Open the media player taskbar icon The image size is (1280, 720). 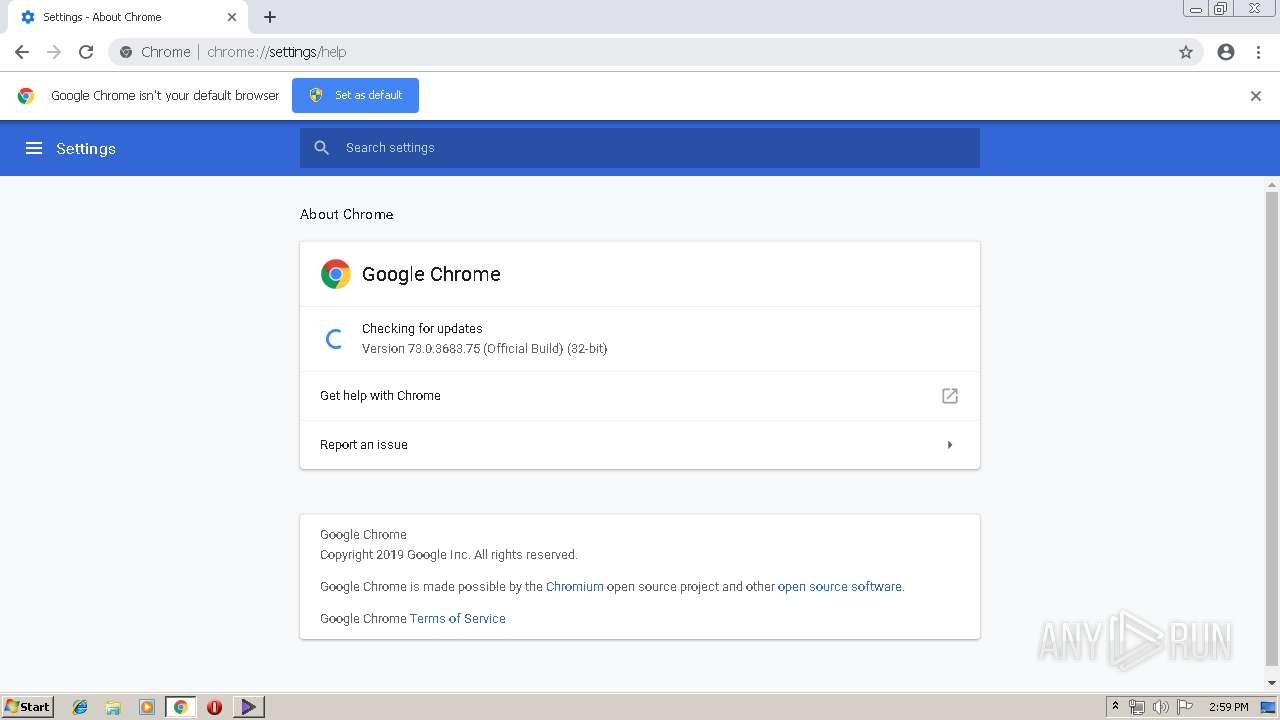point(147,707)
